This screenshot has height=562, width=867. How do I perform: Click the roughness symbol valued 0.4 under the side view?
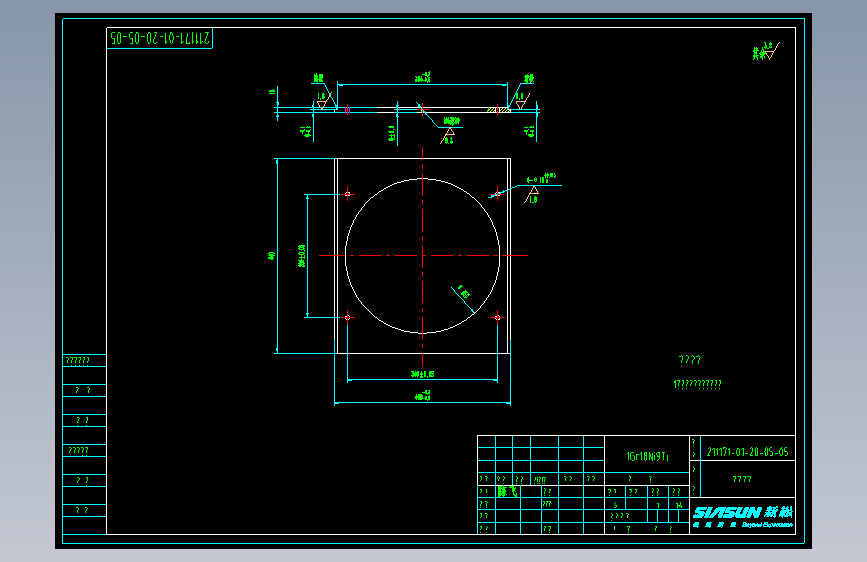[x=448, y=136]
